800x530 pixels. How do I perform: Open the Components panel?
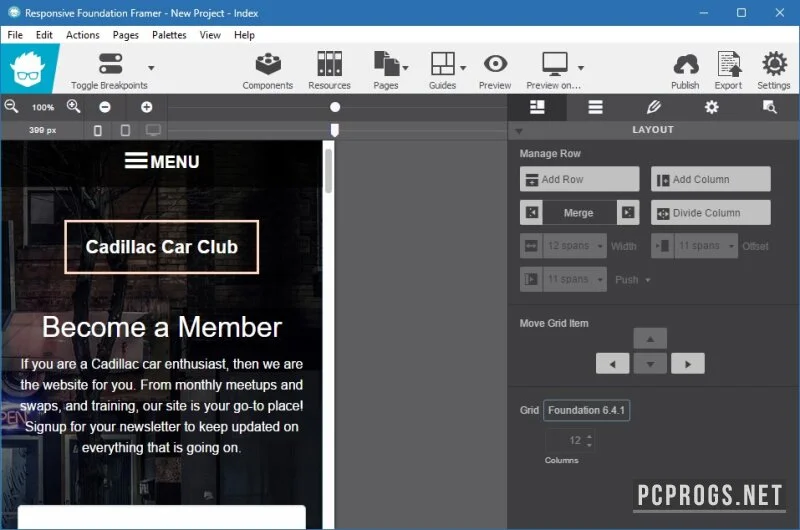[268, 70]
